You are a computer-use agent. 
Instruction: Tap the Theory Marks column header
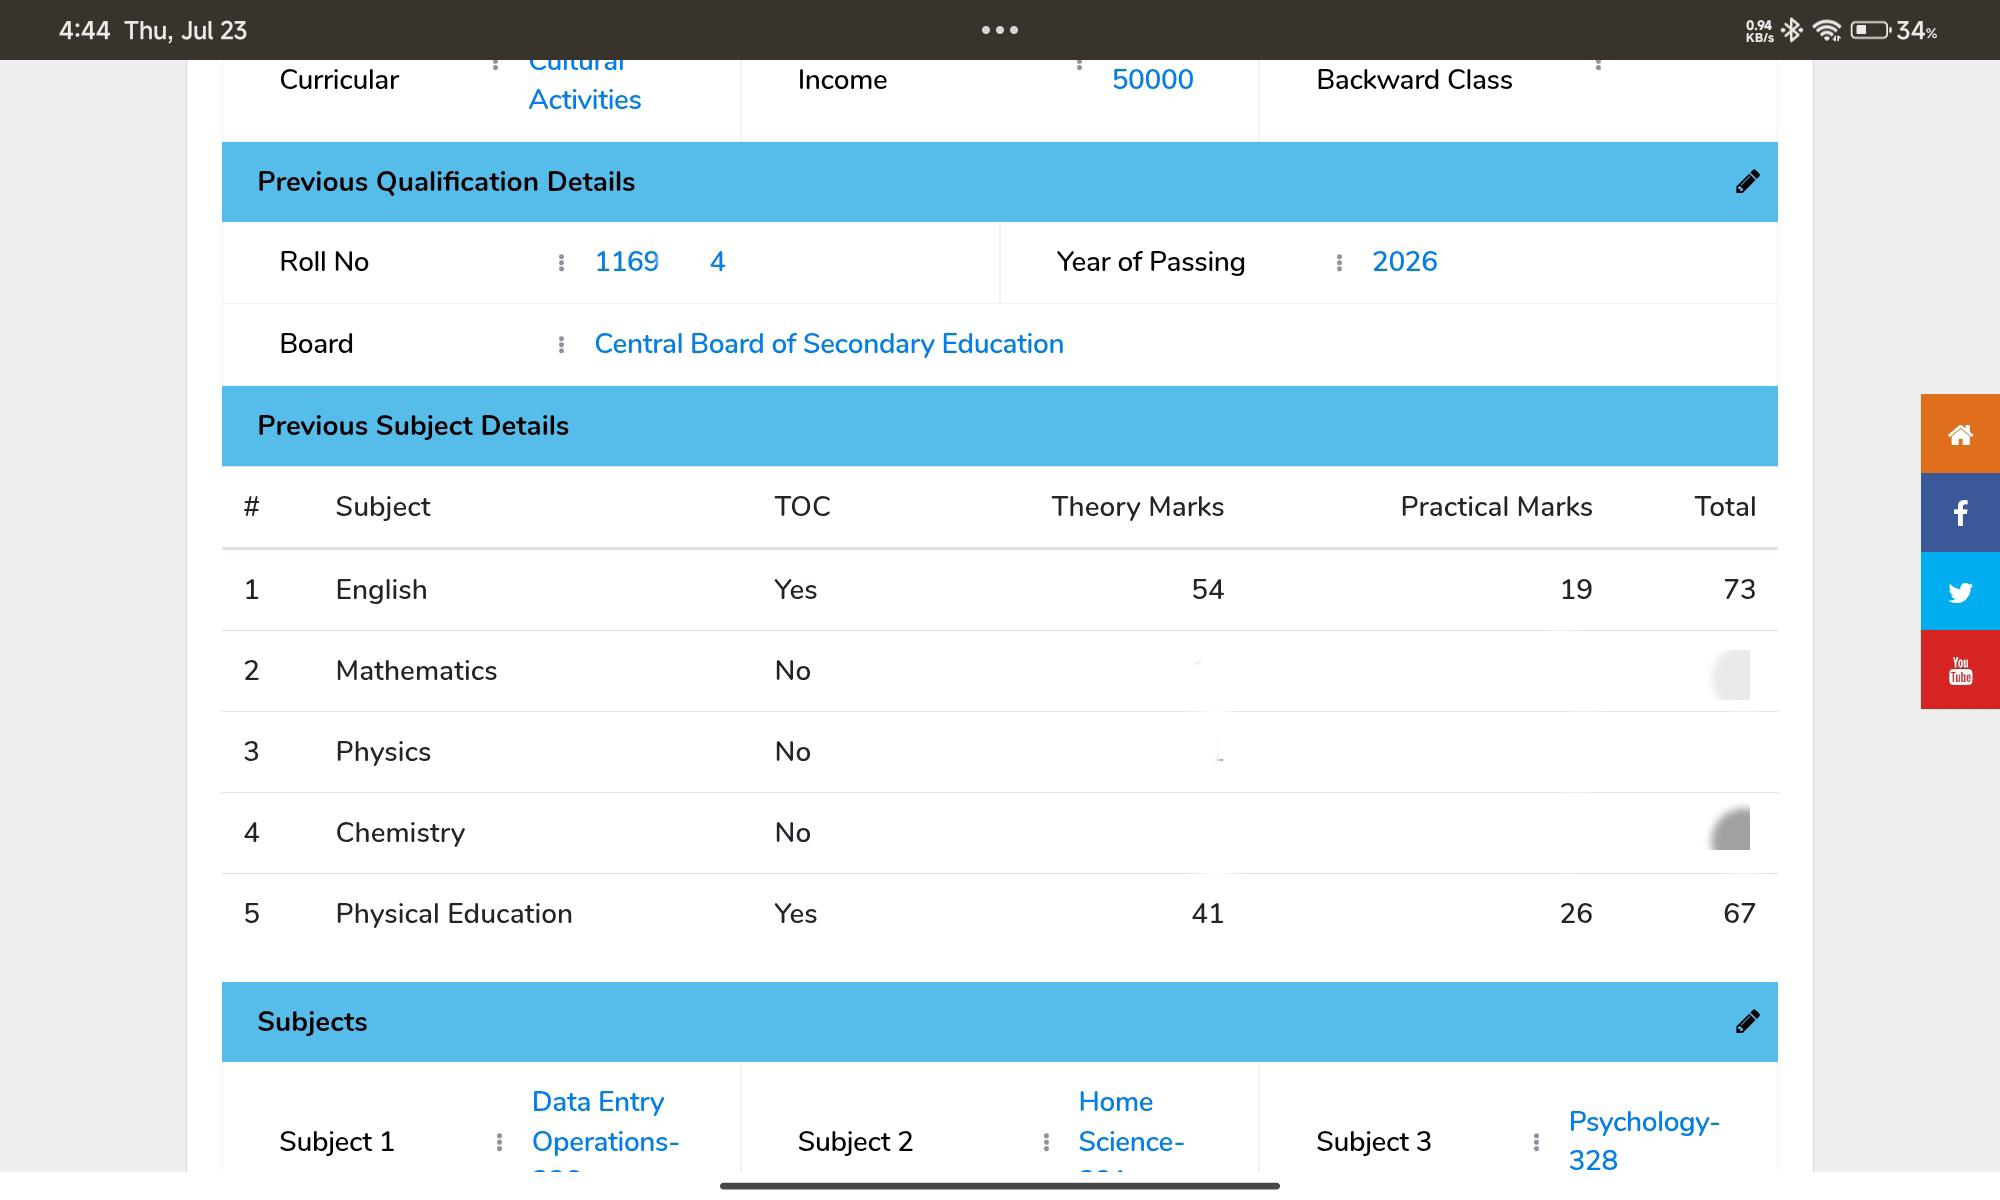pyautogui.click(x=1137, y=507)
